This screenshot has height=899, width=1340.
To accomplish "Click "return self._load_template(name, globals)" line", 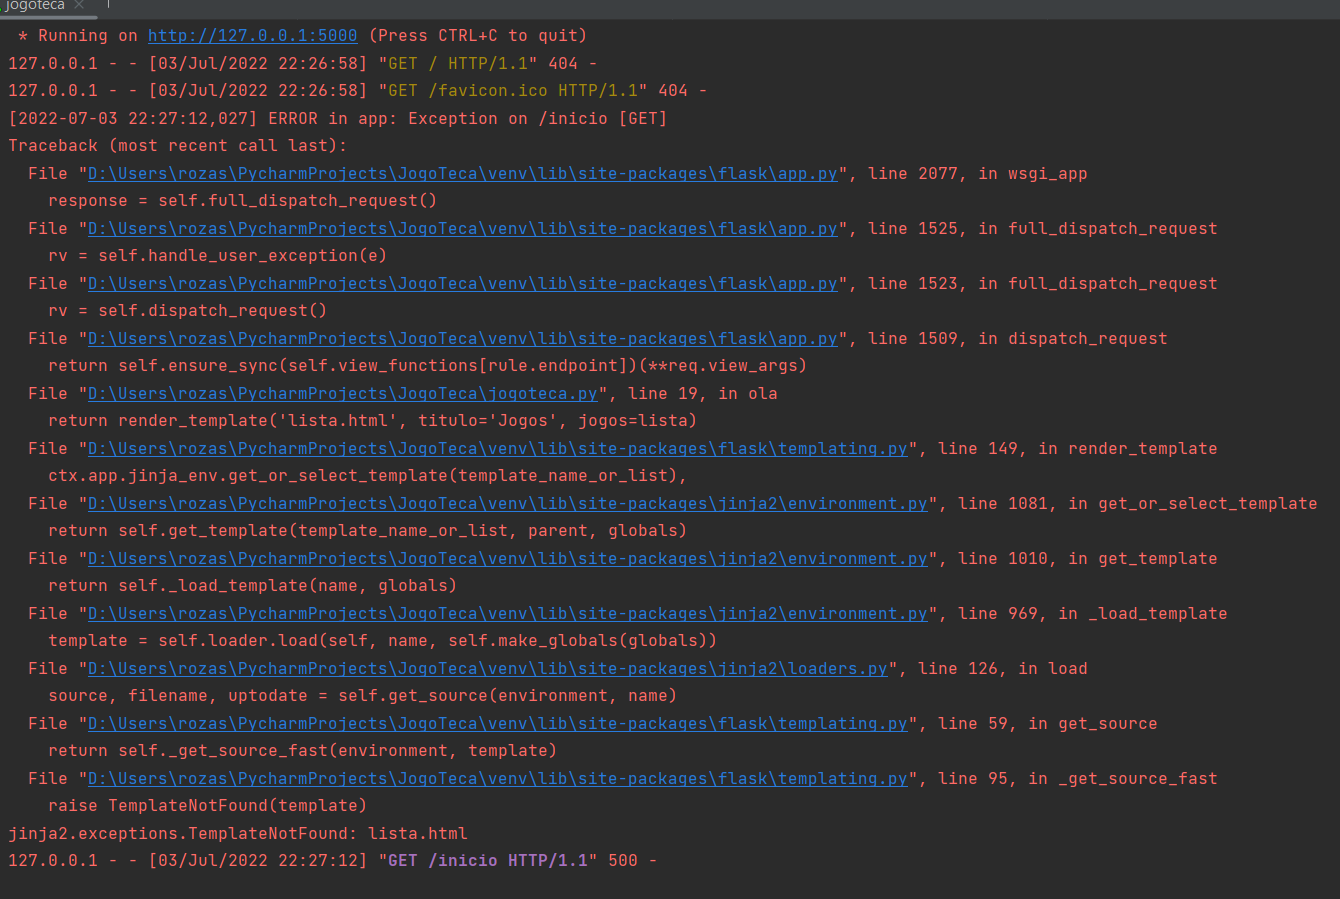I will point(253,586).
